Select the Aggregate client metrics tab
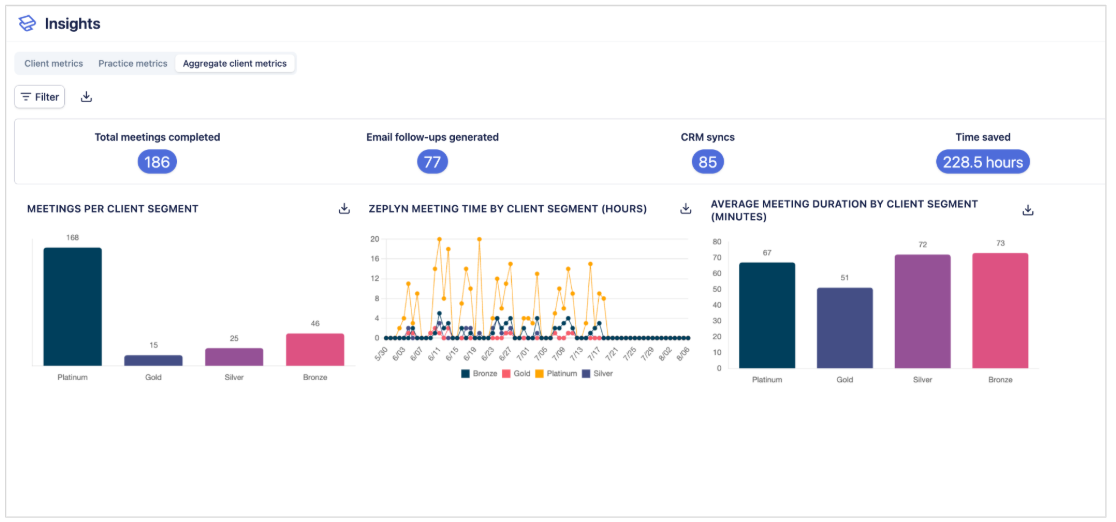Screen dimensions: 1116x522 (x=234, y=64)
